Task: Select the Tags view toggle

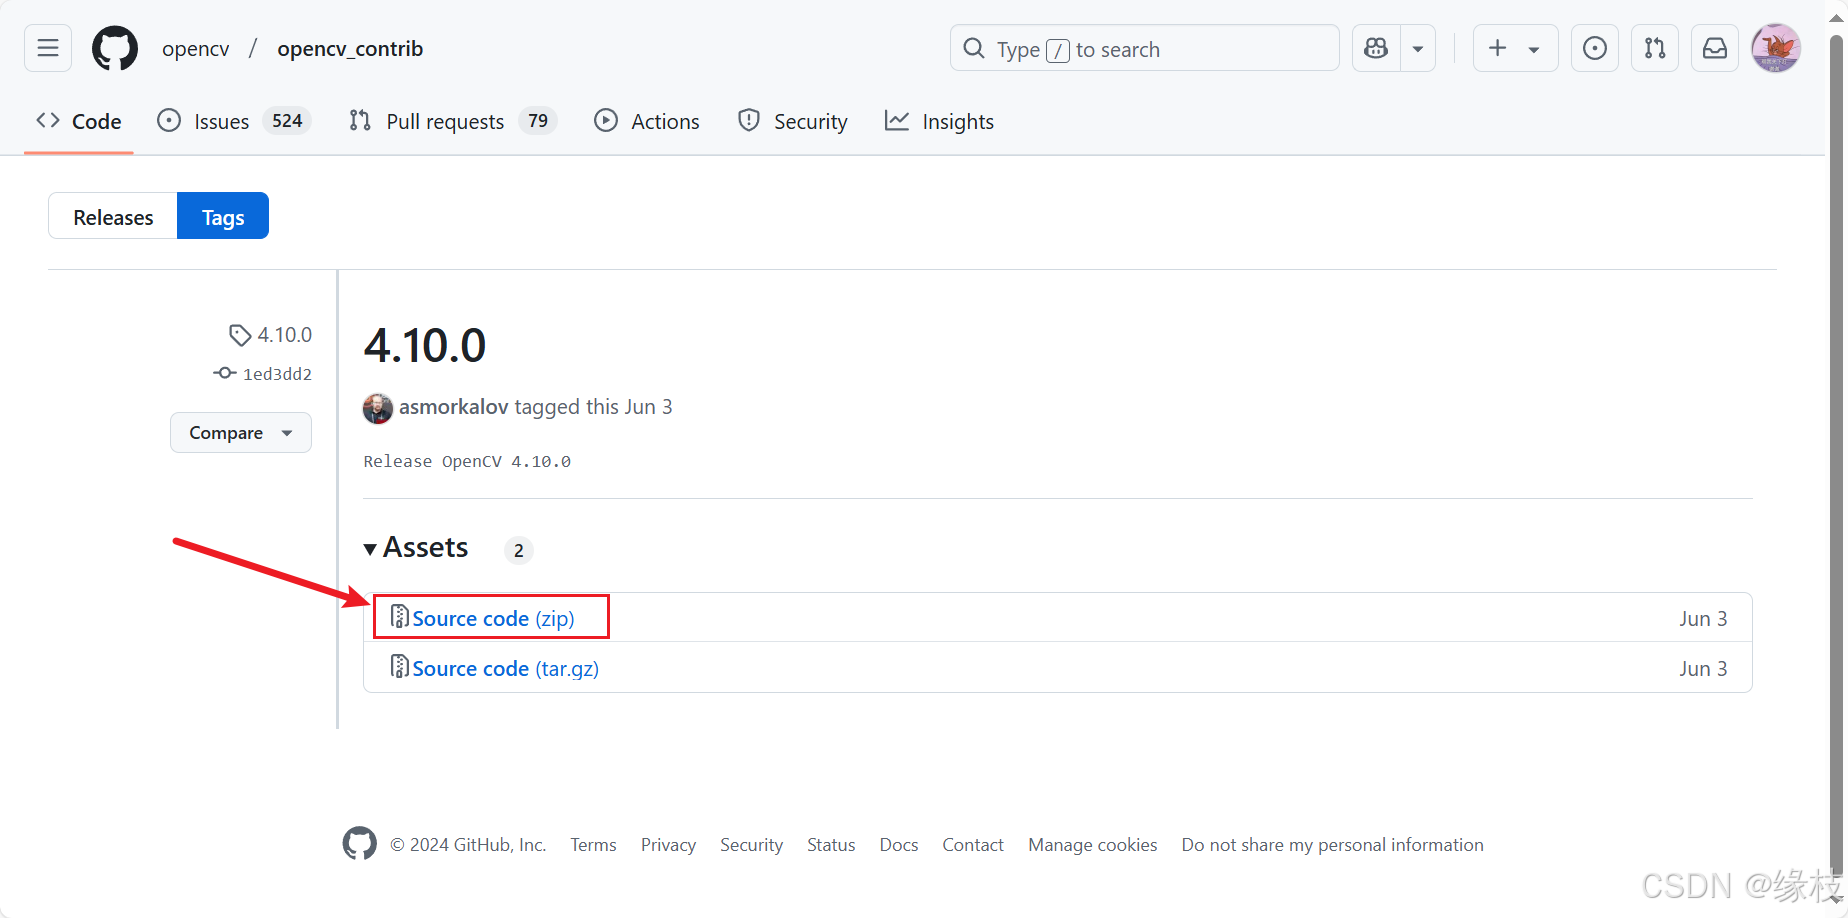Action: tap(222, 216)
